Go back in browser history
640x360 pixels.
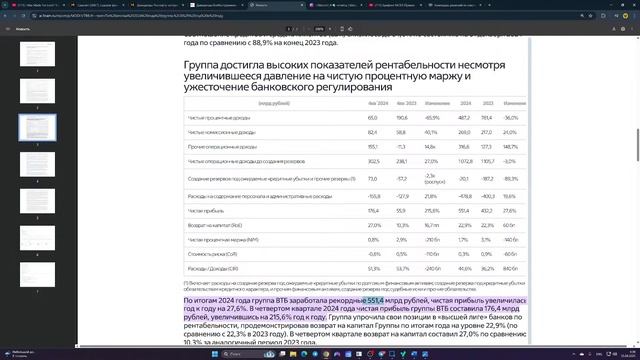pos(5,16)
